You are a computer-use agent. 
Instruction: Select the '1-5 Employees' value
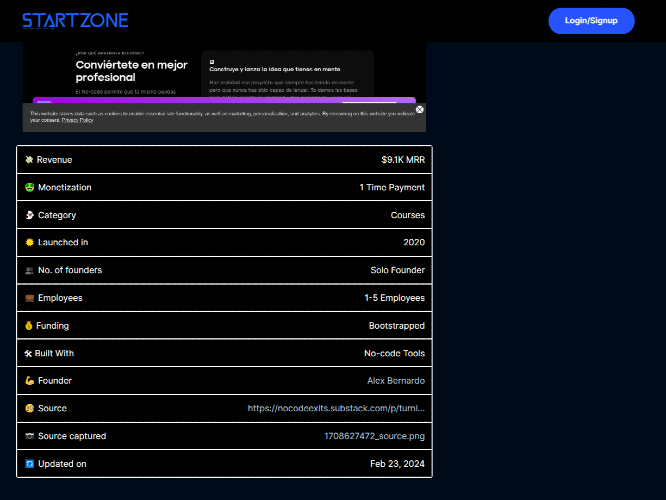[394, 298]
